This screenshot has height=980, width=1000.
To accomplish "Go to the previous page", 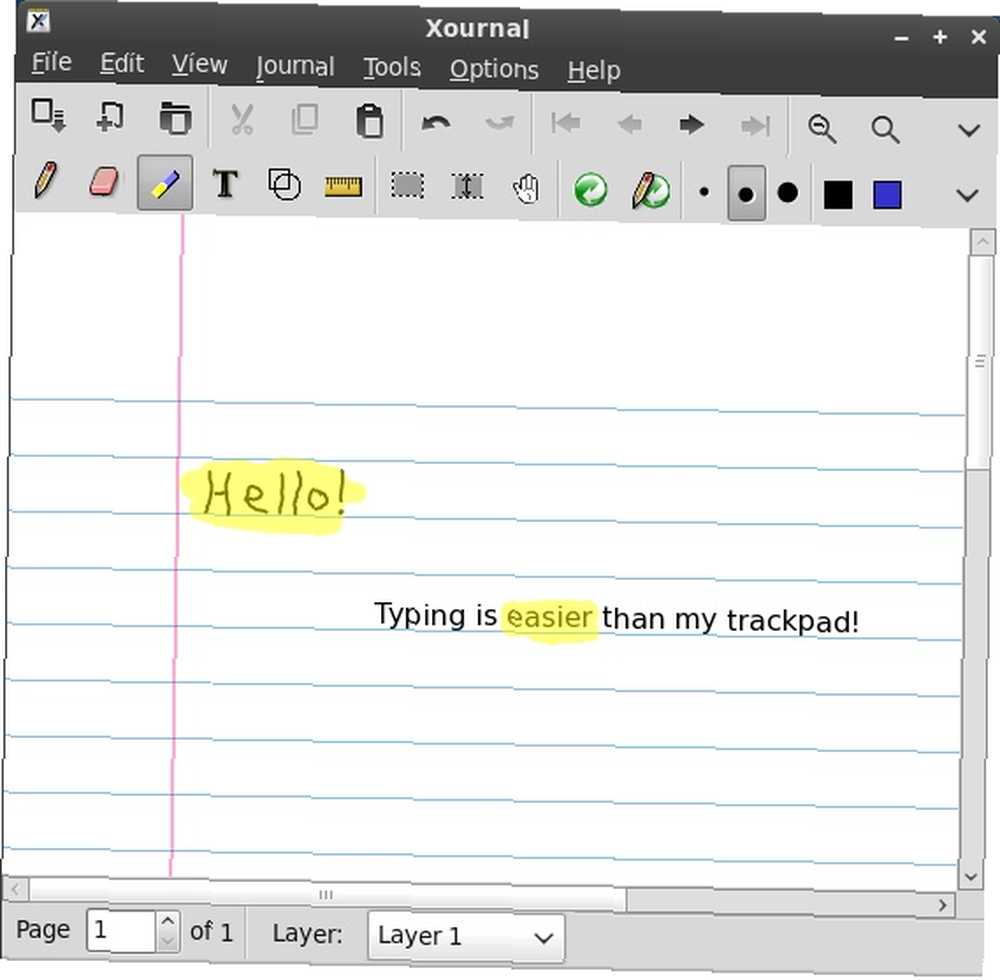I will 629,124.
